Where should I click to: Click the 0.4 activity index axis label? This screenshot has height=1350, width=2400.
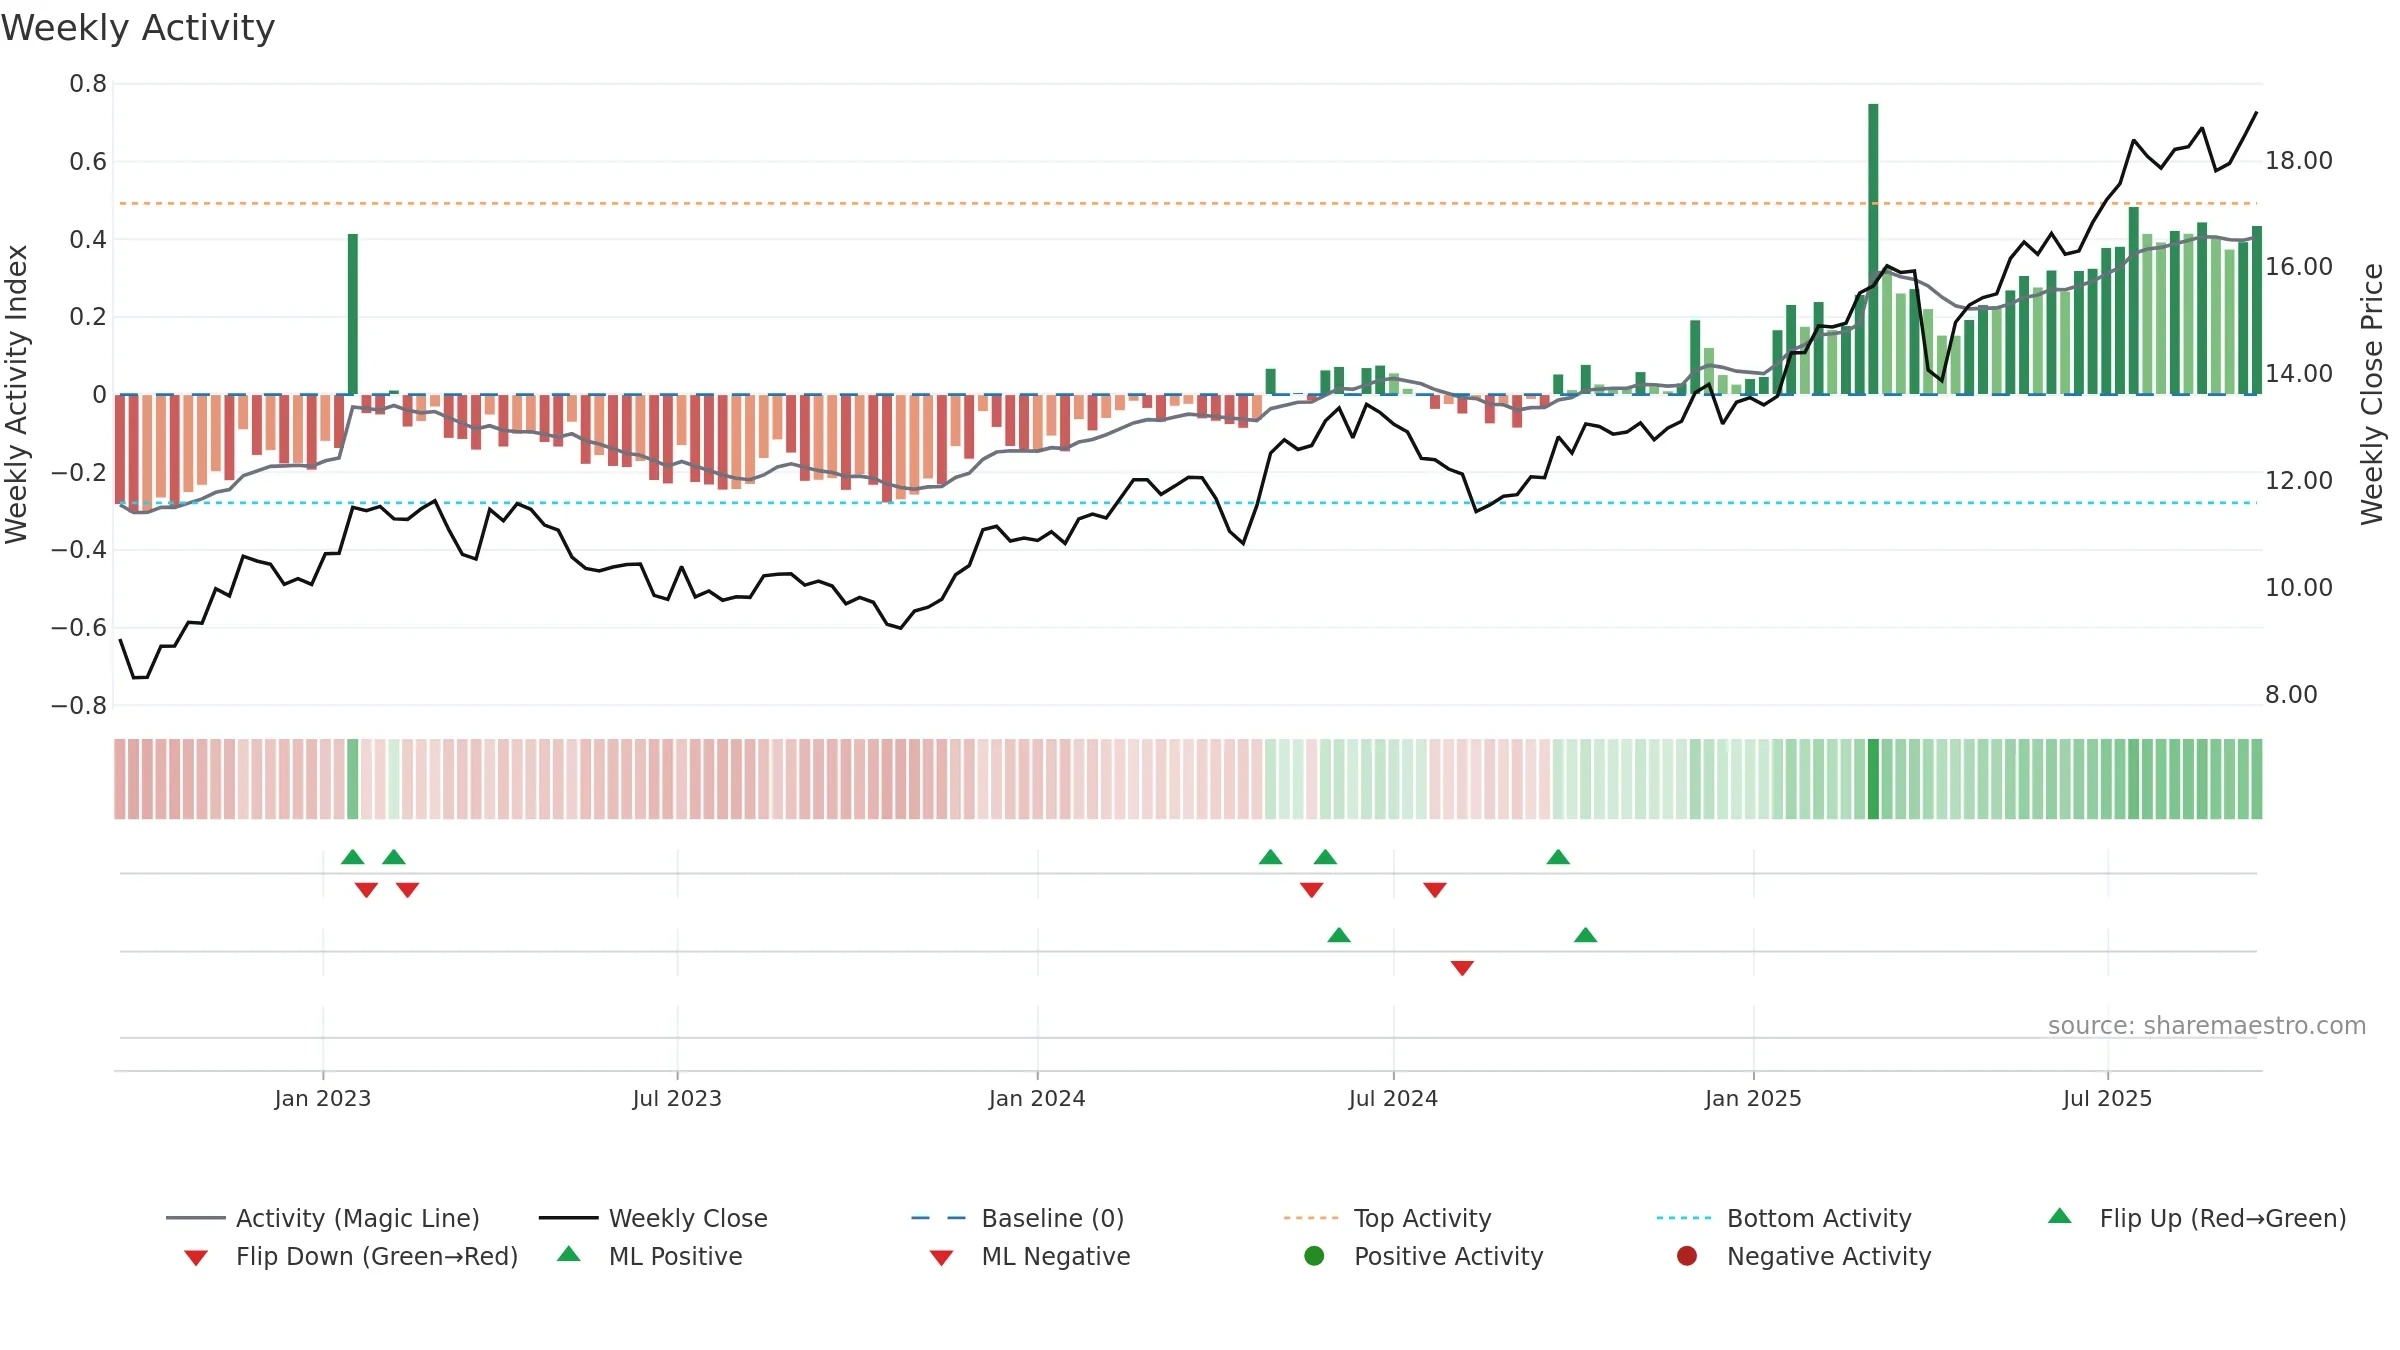coord(88,239)
